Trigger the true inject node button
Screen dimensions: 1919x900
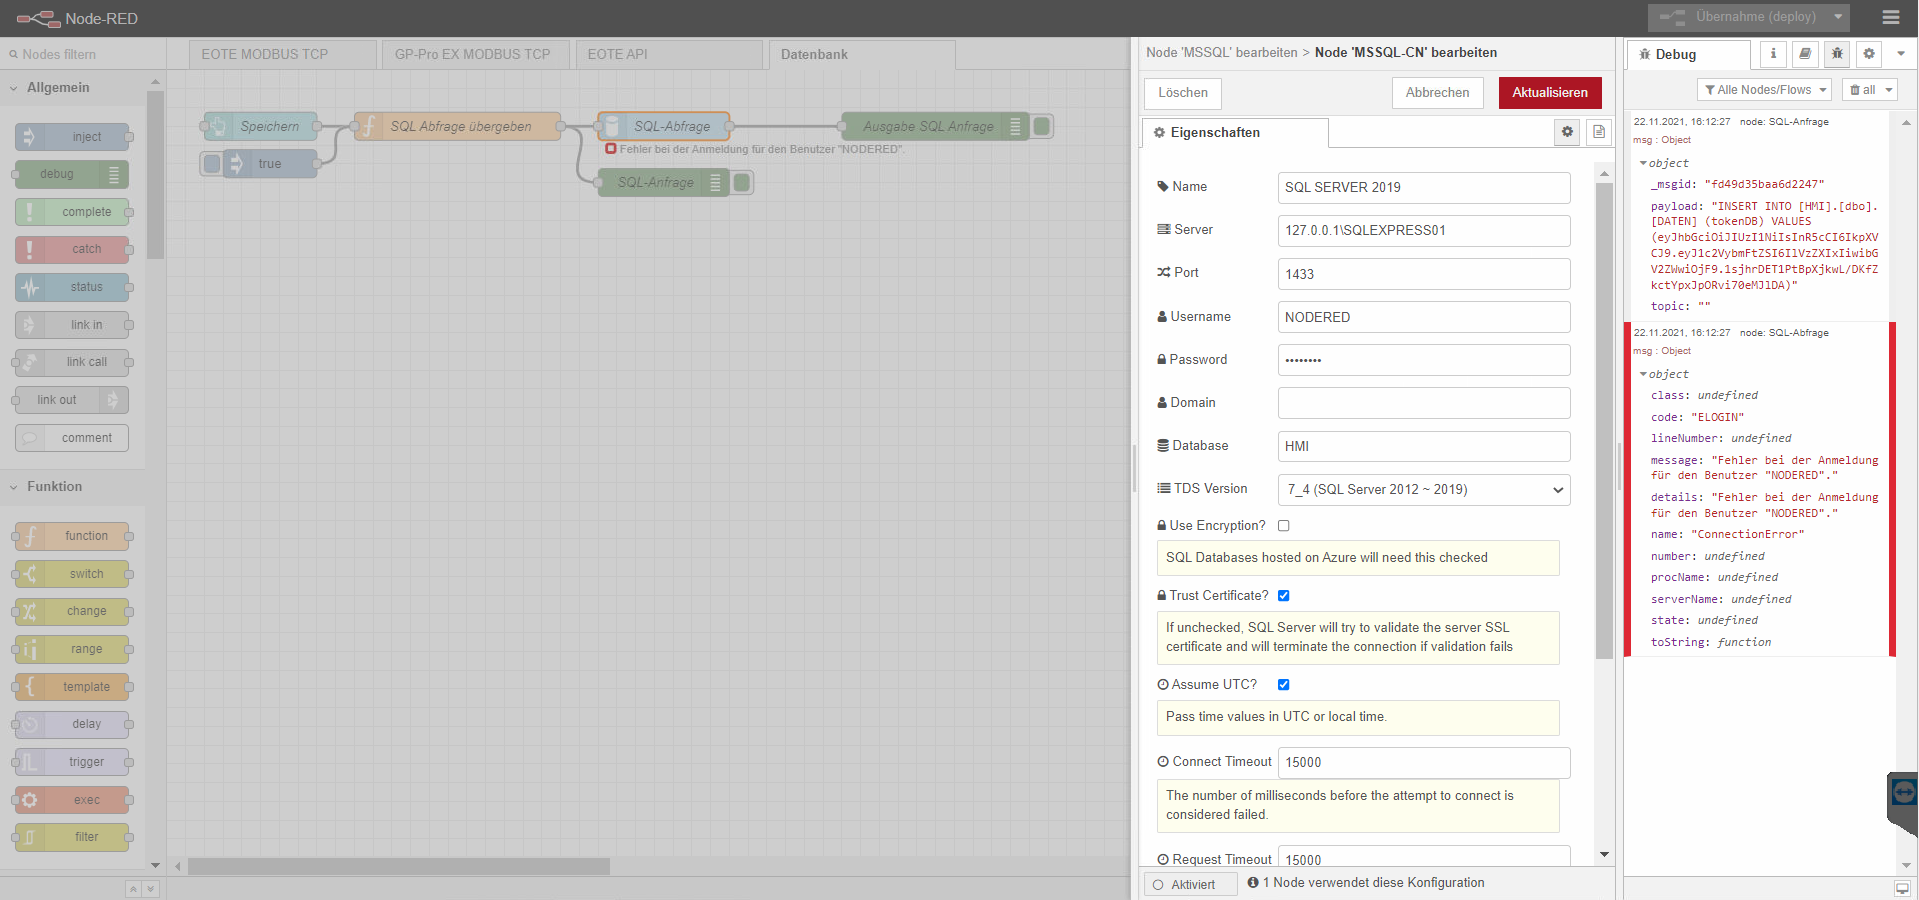coord(212,164)
